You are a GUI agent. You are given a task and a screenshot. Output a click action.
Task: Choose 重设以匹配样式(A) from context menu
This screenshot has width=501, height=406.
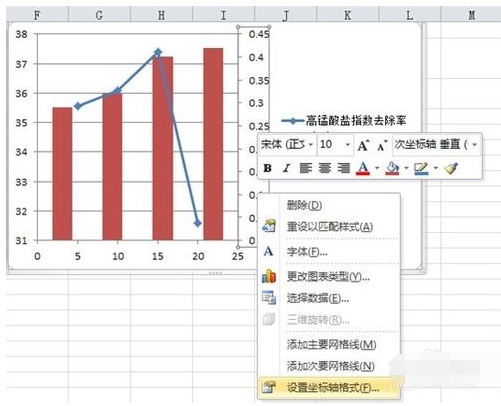tap(329, 227)
